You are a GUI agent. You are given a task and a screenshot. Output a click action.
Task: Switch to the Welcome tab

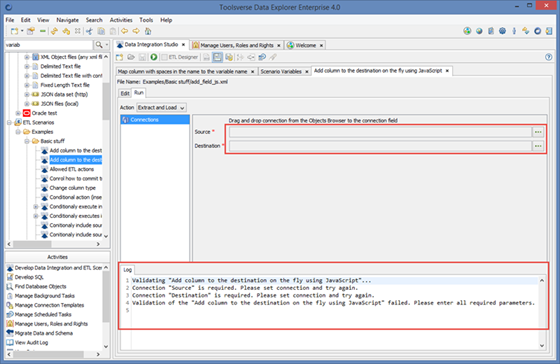[x=305, y=45]
